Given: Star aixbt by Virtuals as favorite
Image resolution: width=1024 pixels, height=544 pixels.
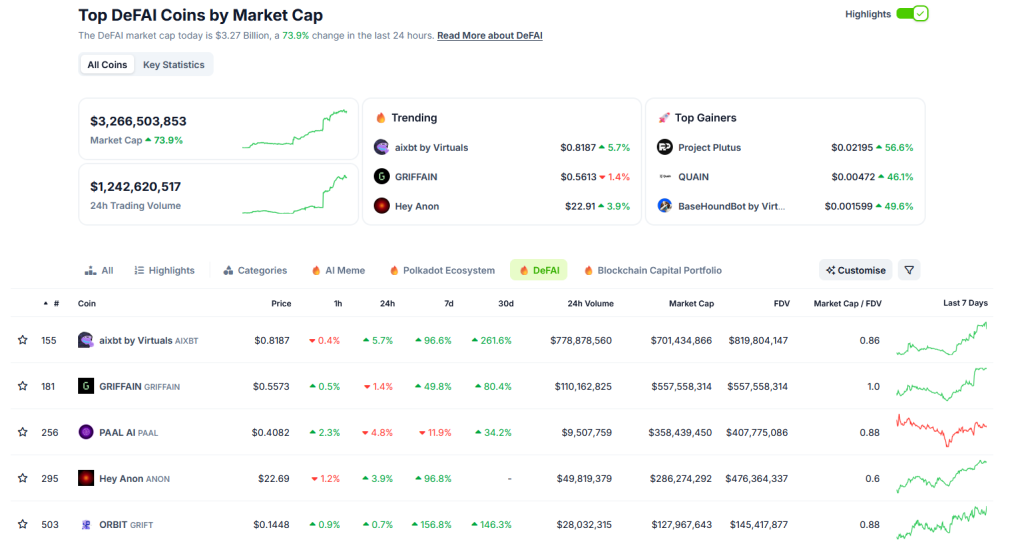Looking at the screenshot, I should point(23,340).
